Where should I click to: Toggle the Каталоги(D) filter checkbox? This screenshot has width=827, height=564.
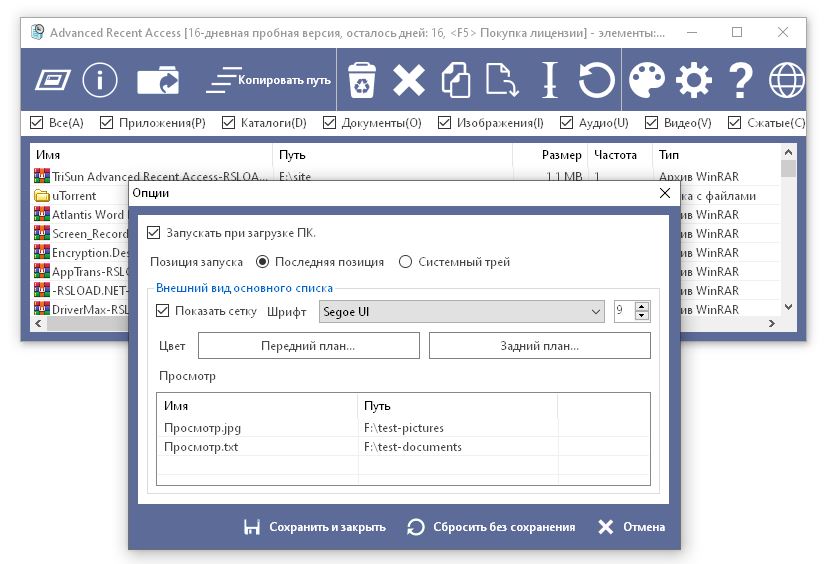(x=228, y=123)
